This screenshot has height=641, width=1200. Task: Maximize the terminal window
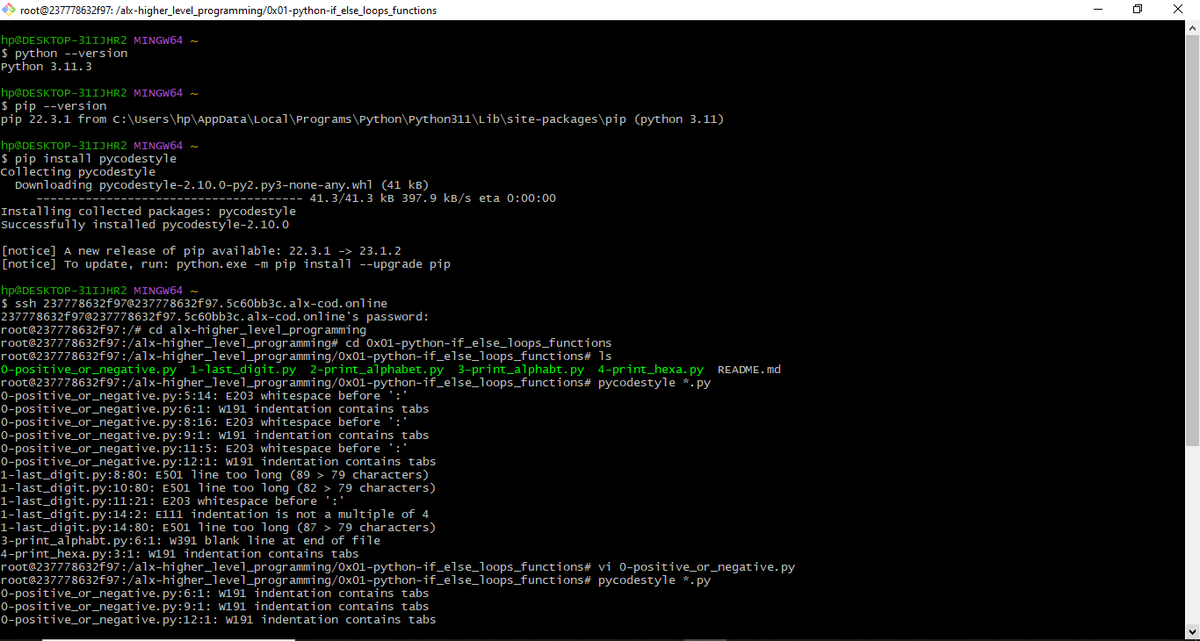coord(1138,10)
